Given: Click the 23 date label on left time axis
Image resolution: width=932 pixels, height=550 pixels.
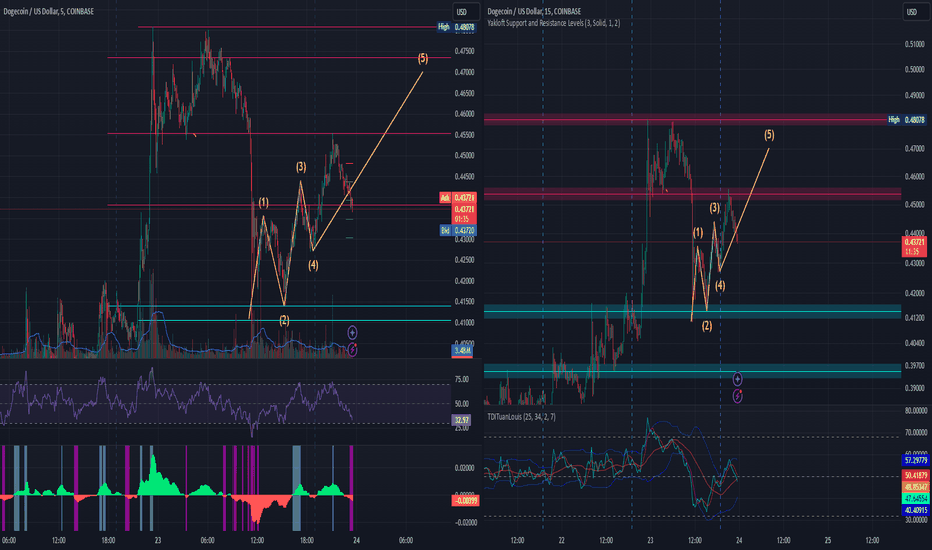Looking at the screenshot, I should [158, 540].
